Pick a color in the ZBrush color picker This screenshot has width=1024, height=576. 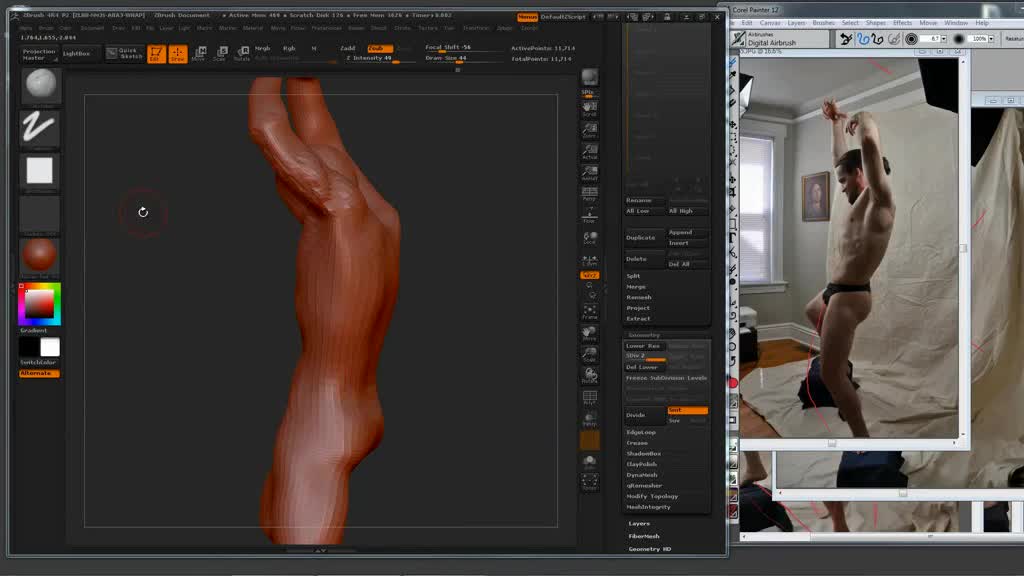tap(39, 304)
